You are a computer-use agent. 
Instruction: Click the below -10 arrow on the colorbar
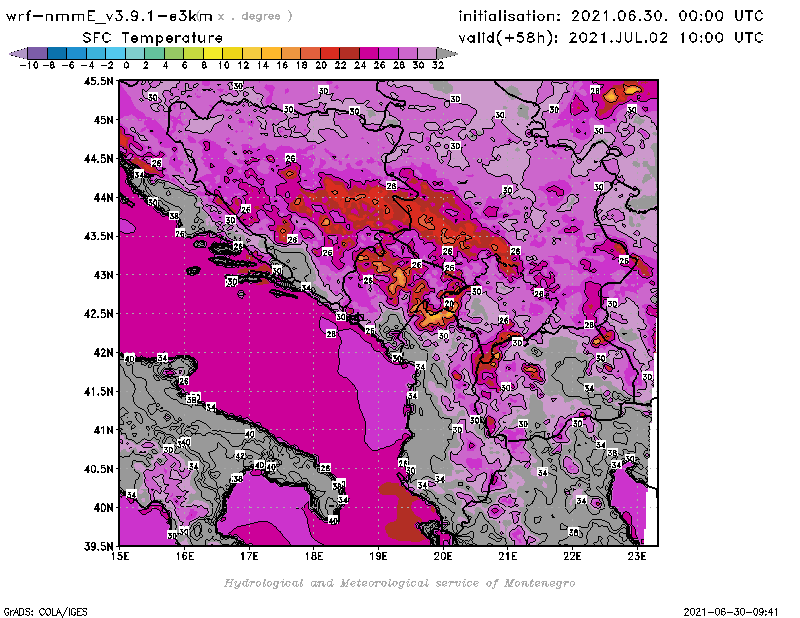click(x=18, y=53)
